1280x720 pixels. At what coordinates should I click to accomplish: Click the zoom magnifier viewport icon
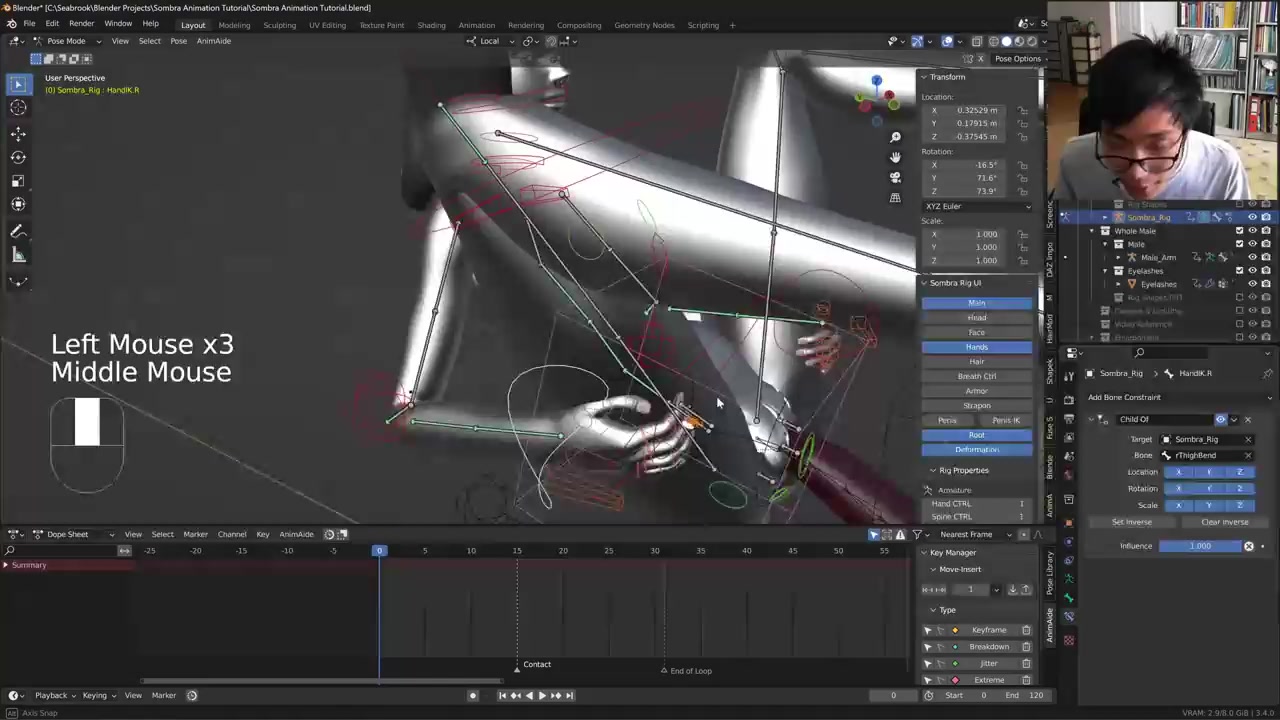[895, 137]
